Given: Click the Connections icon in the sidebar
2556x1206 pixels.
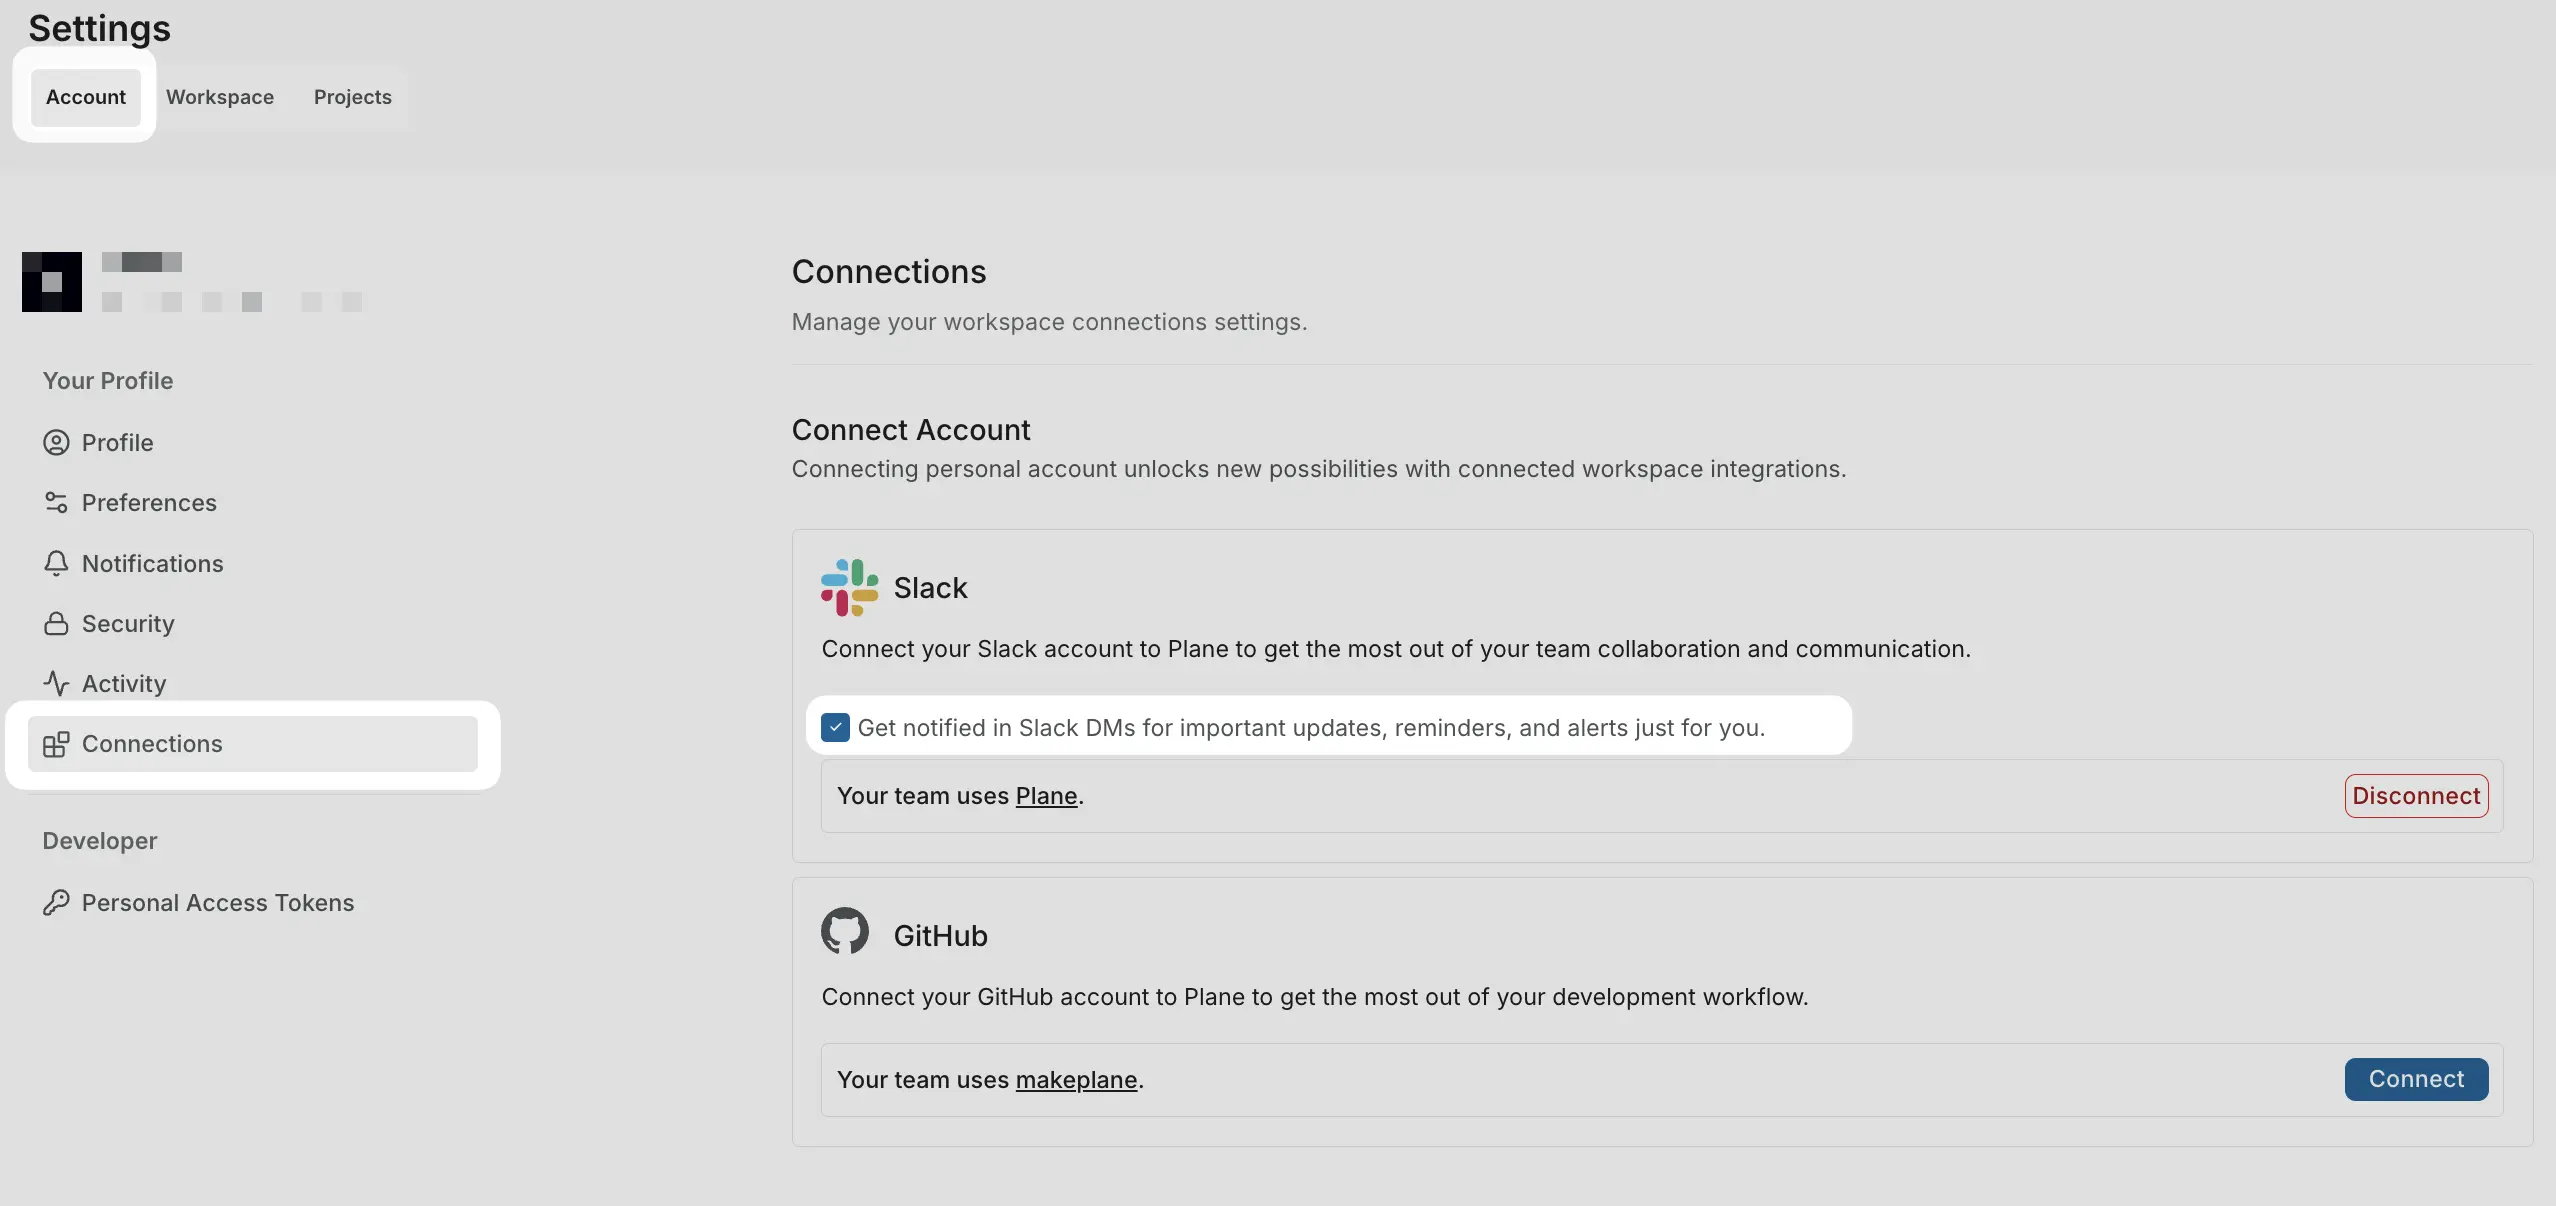Looking at the screenshot, I should click(57, 744).
